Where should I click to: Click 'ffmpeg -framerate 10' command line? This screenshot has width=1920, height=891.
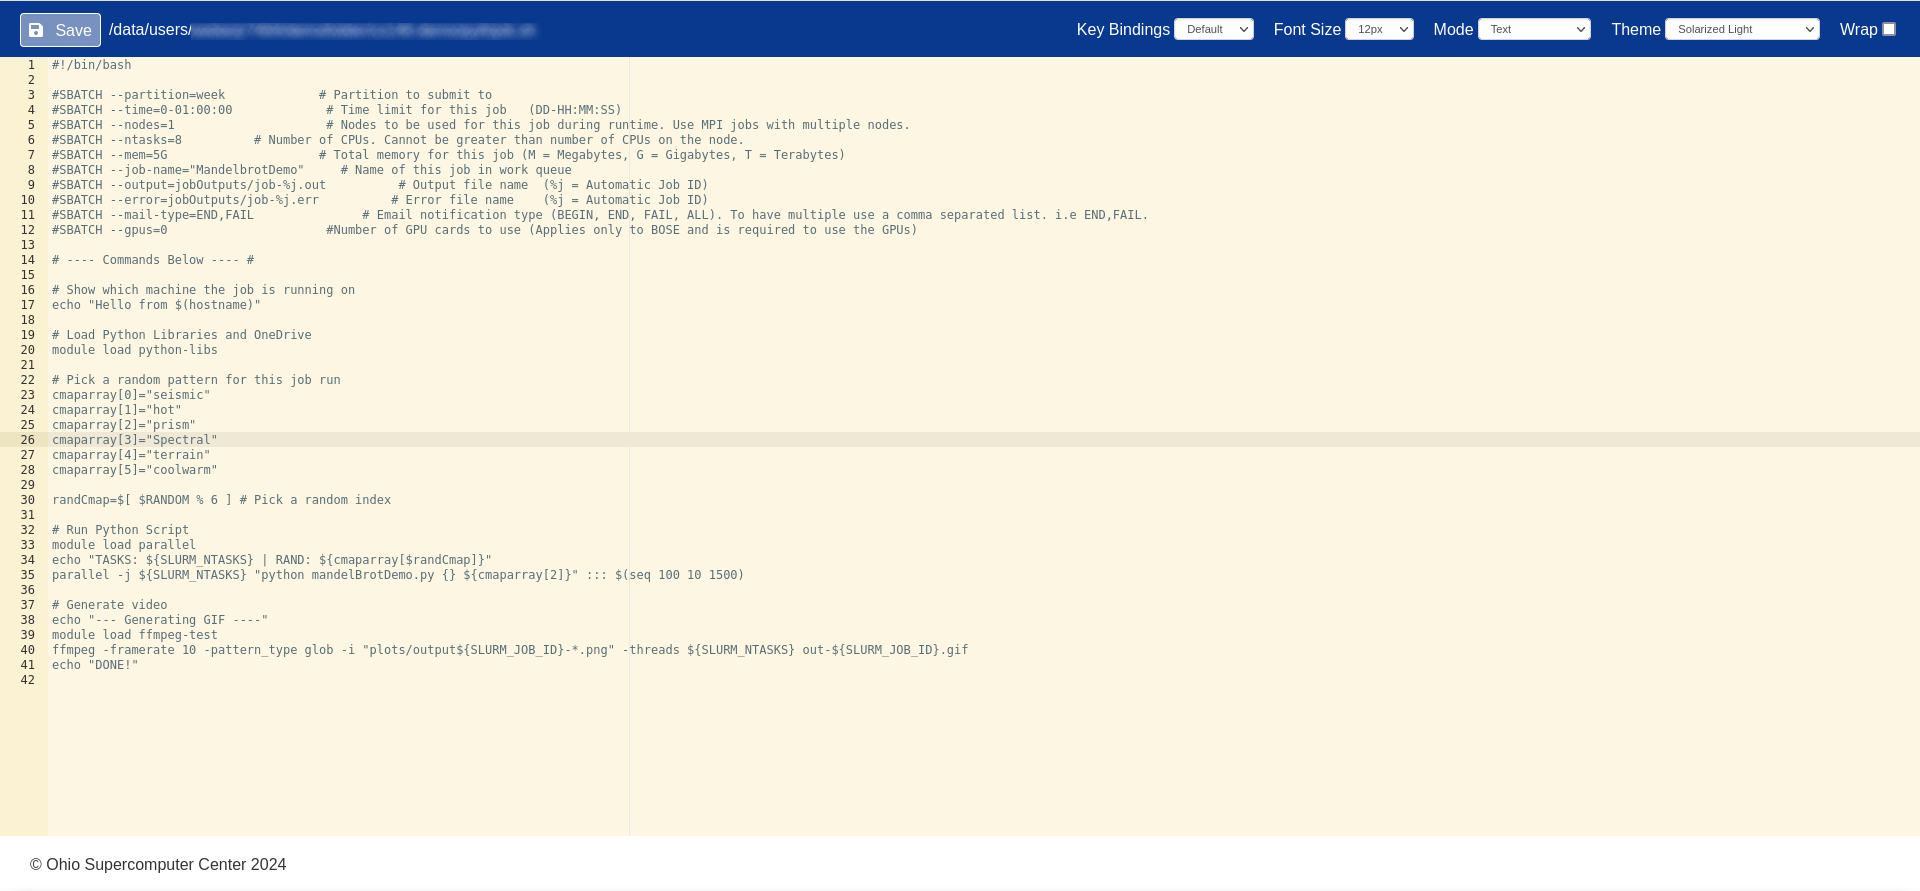510,650
